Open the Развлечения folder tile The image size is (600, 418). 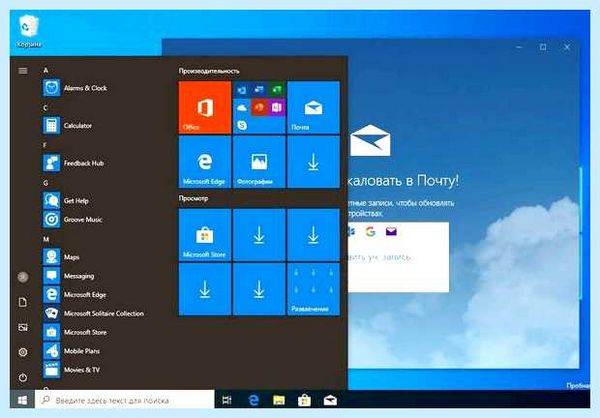[x=313, y=289]
